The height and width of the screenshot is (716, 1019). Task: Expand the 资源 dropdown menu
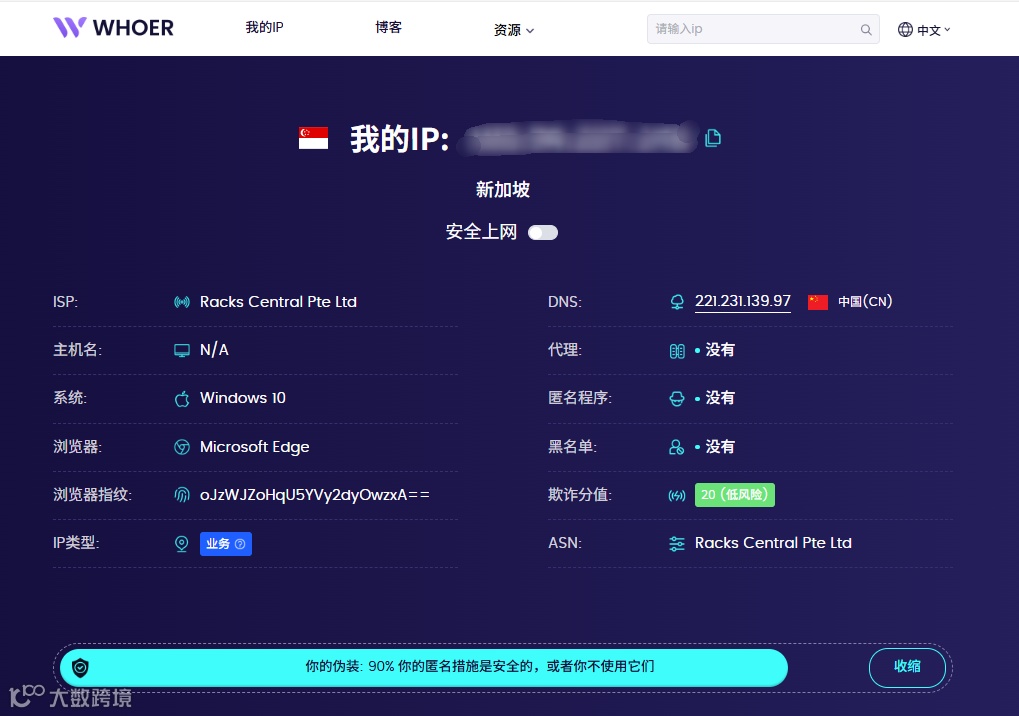coord(513,30)
